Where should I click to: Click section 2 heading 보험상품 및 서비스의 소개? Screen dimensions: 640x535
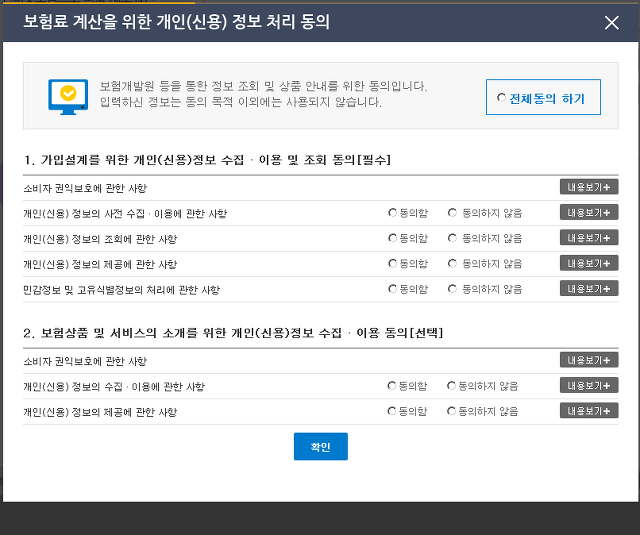233,333
